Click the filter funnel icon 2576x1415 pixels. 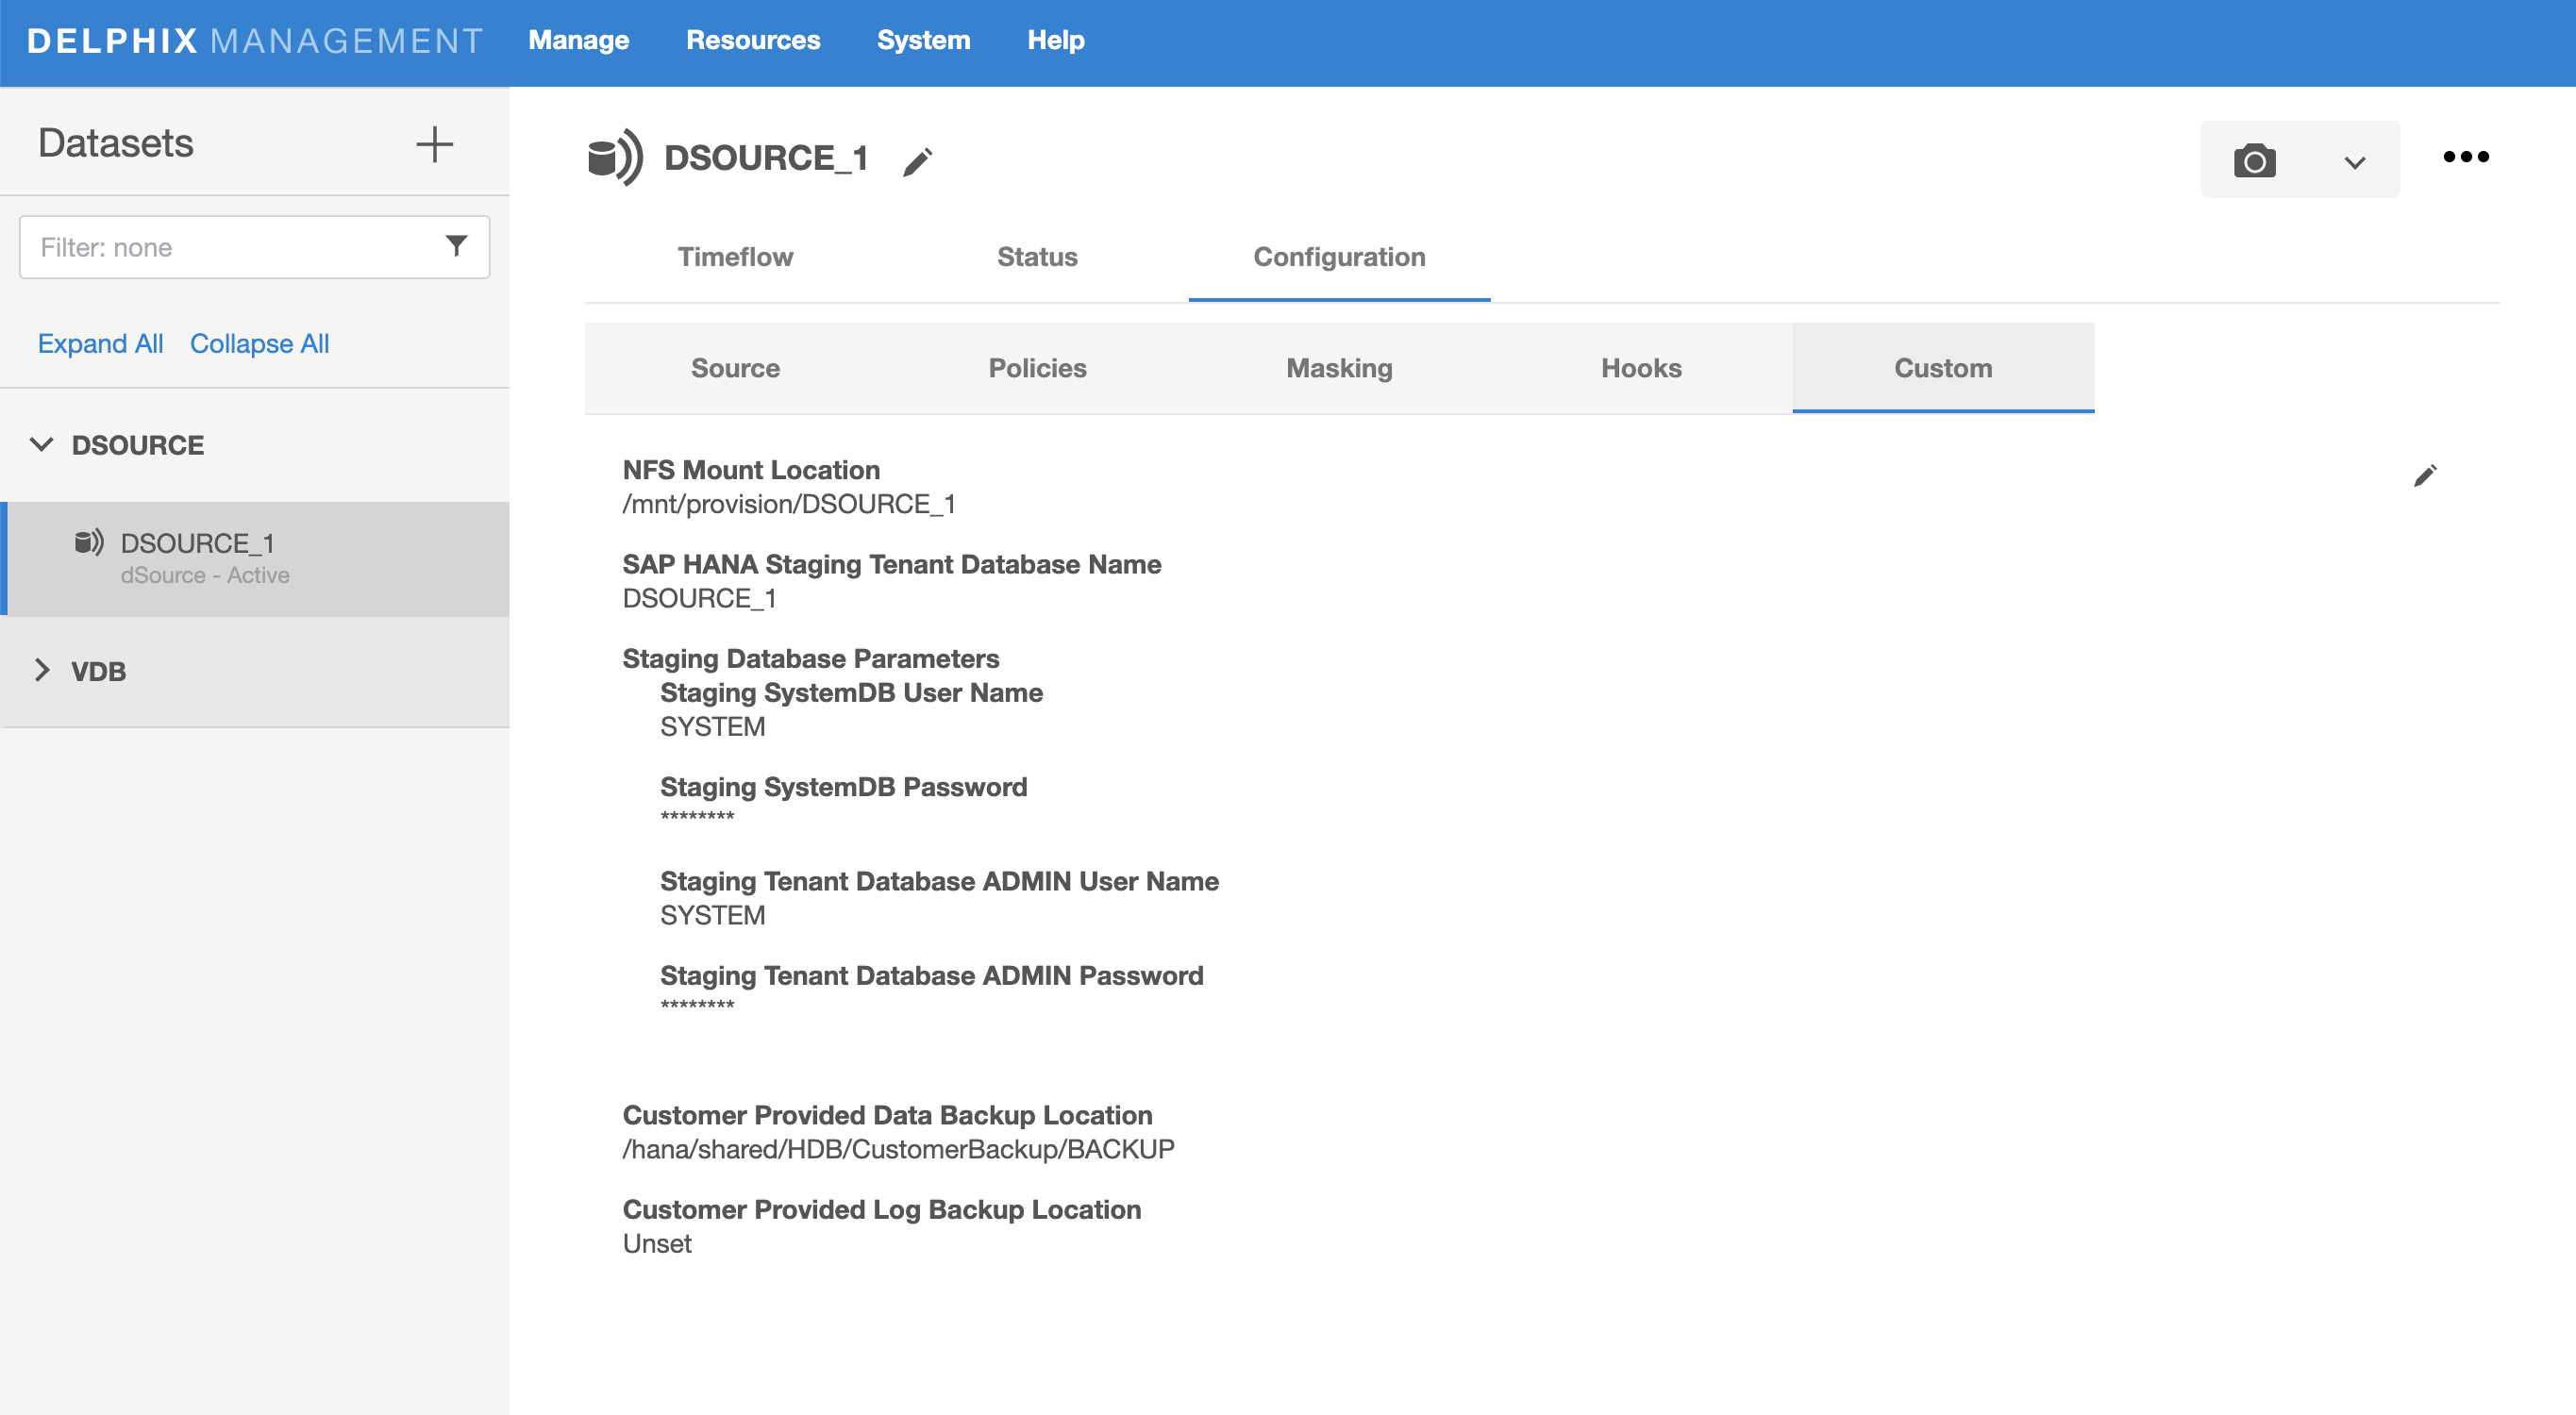(x=456, y=246)
